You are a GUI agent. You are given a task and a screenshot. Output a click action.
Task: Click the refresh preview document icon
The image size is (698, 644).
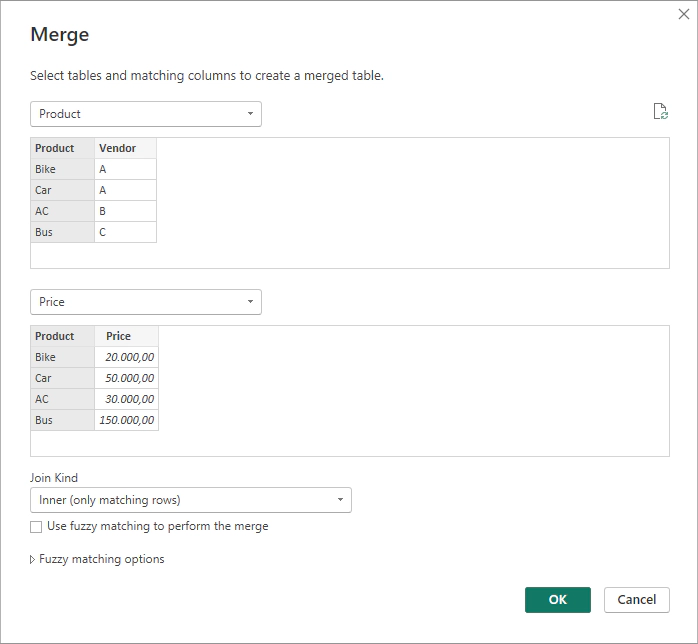click(661, 111)
